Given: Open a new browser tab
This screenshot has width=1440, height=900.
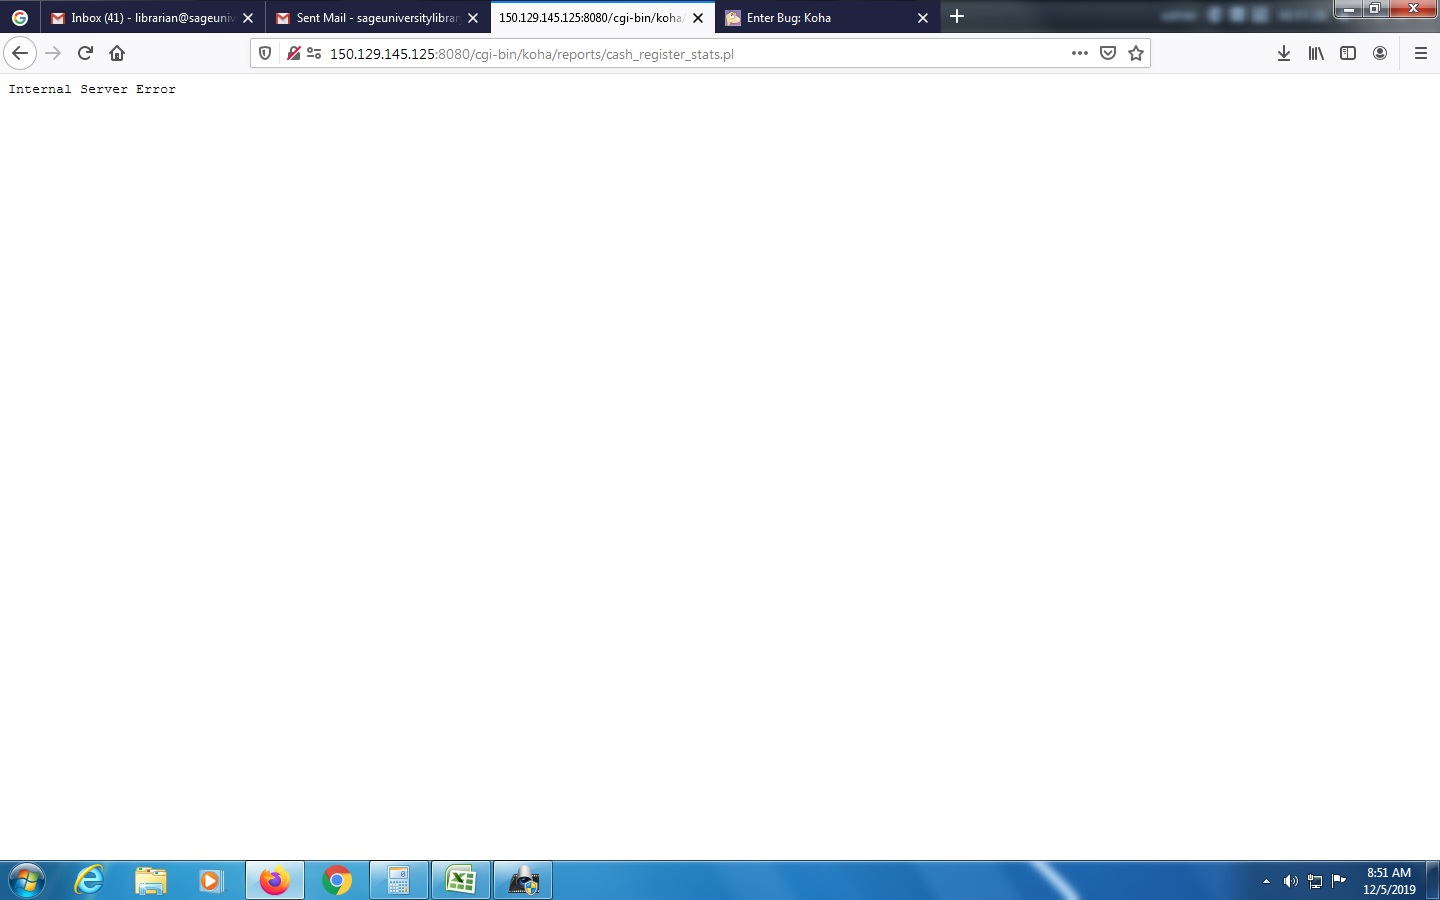Looking at the screenshot, I should coord(957,17).
